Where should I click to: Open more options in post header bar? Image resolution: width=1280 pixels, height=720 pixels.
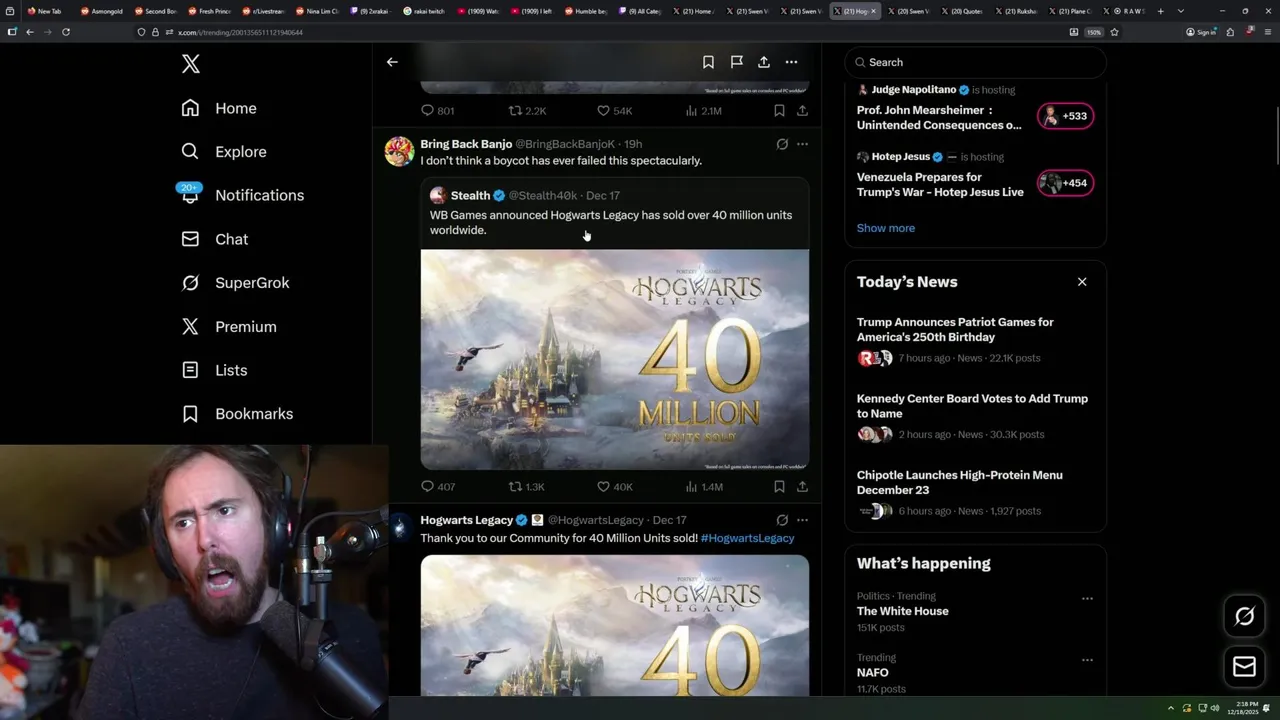point(791,62)
